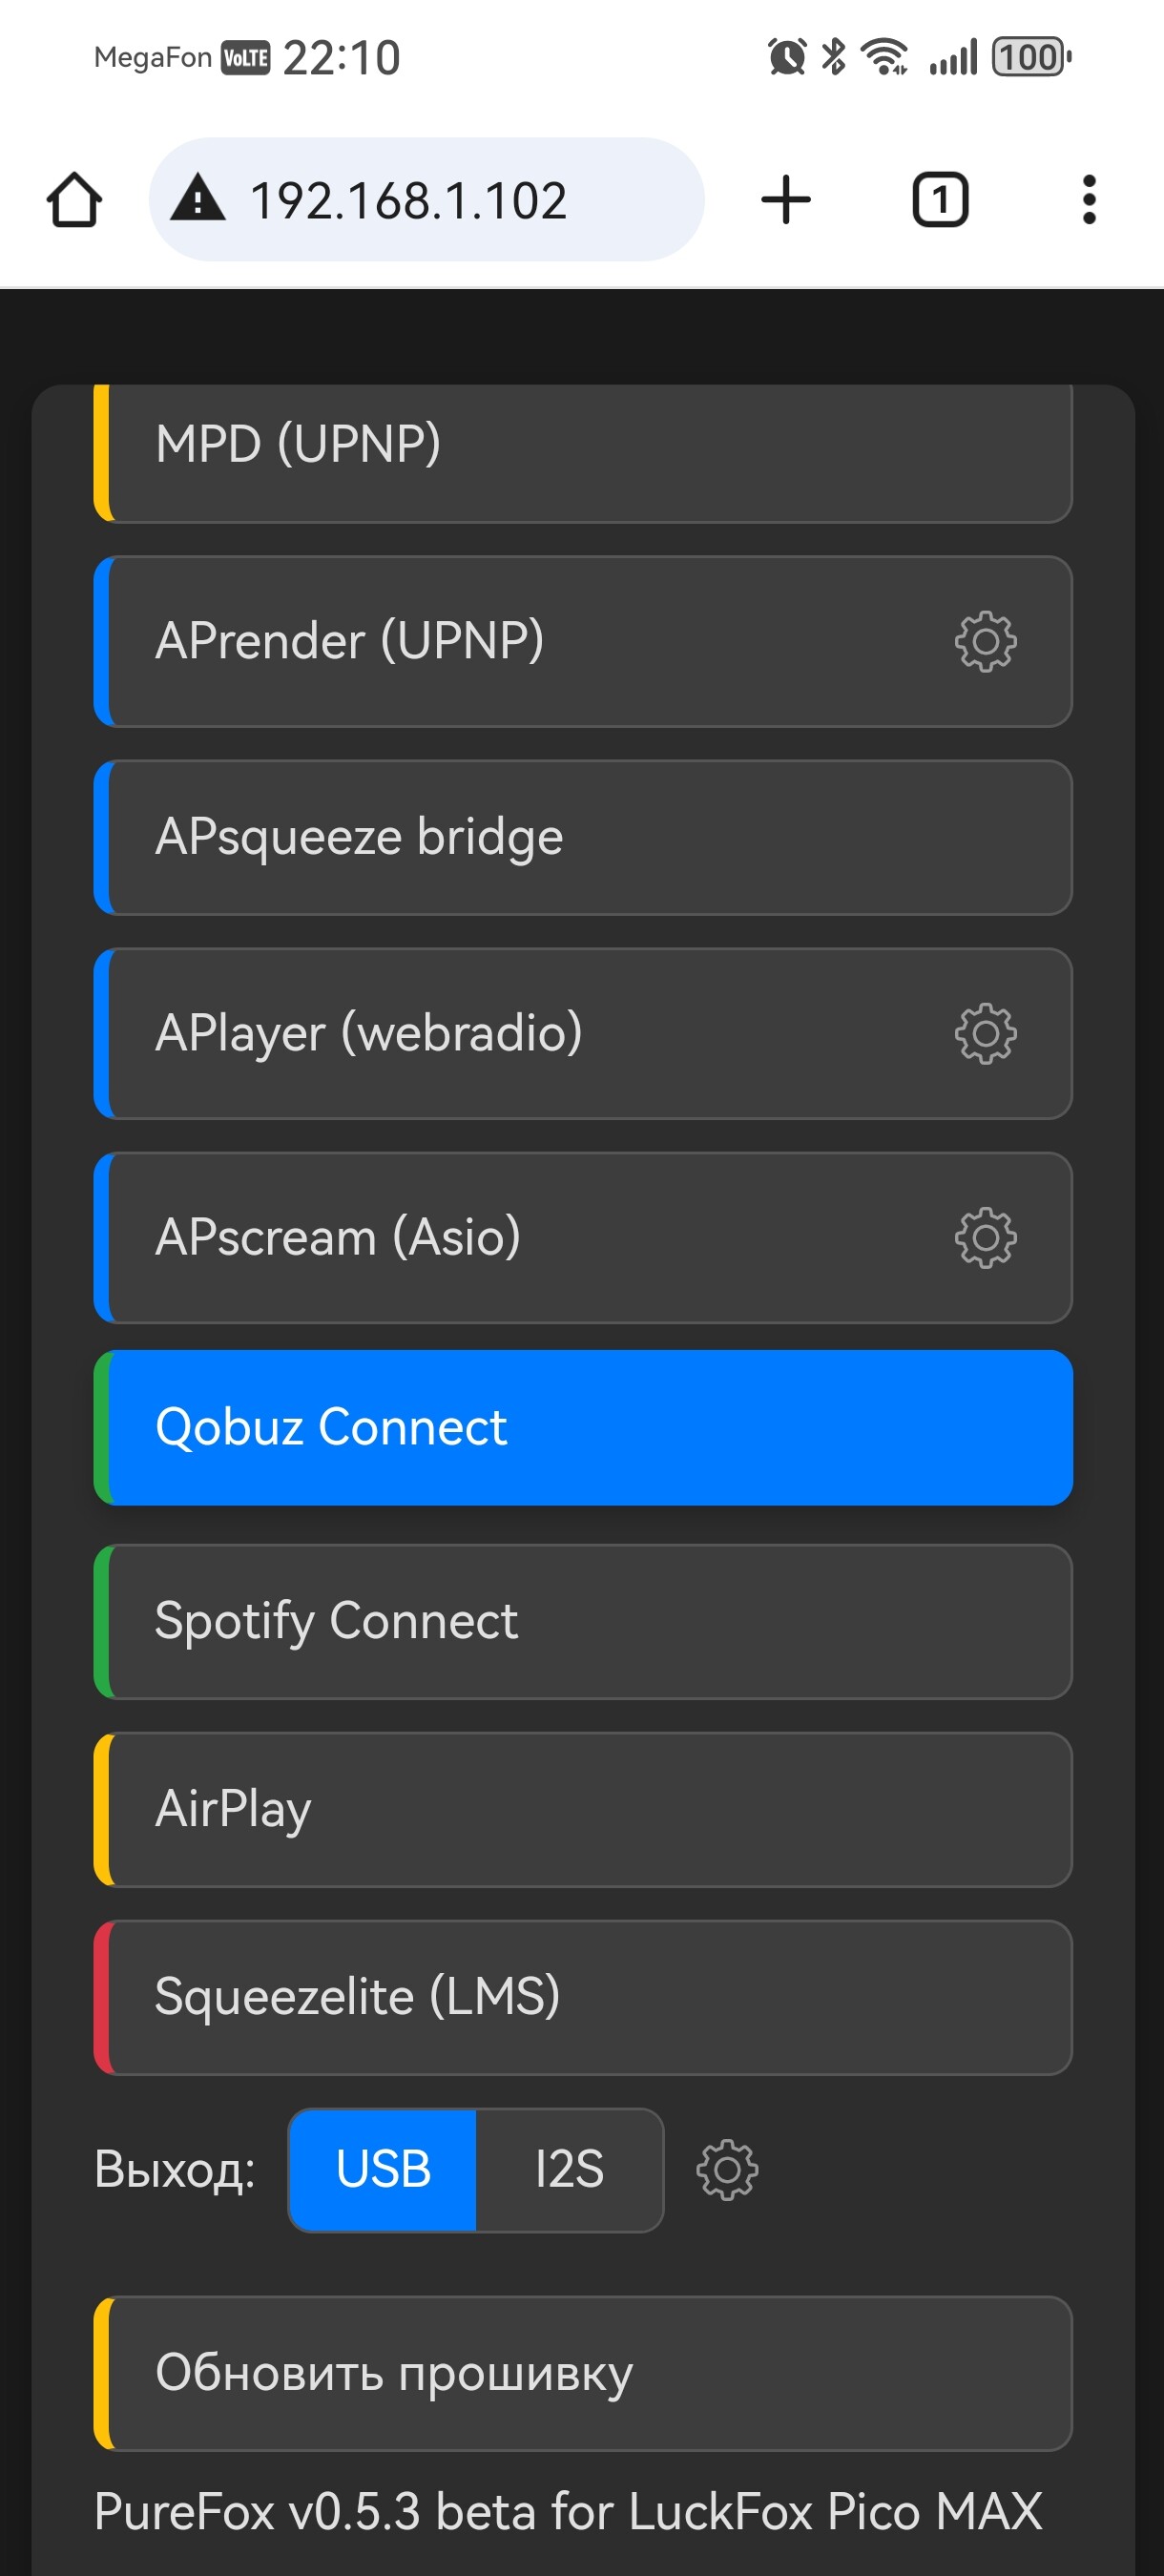The height and width of the screenshot is (2576, 1164).
Task: Select the MPD (UPNP) player
Action: tap(583, 452)
